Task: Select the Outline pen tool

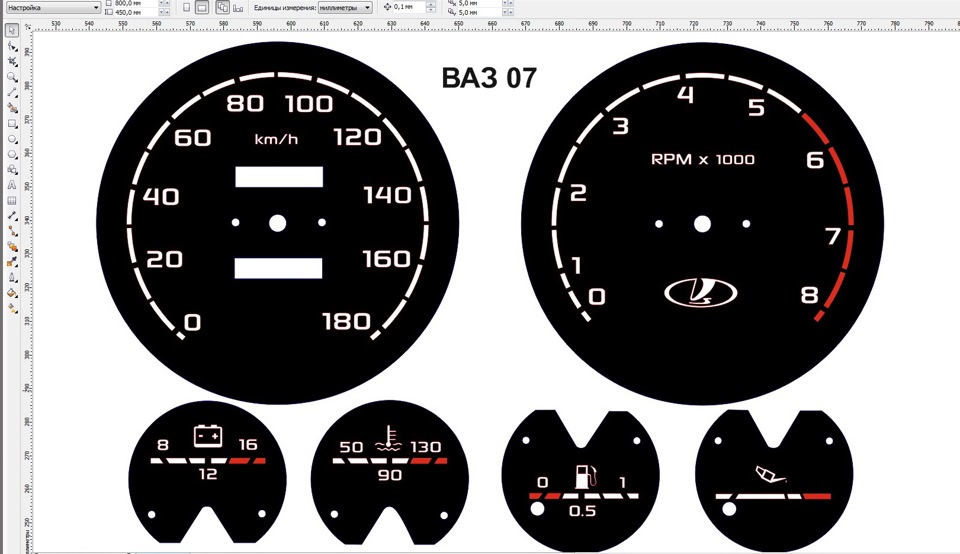Action: [x=12, y=277]
